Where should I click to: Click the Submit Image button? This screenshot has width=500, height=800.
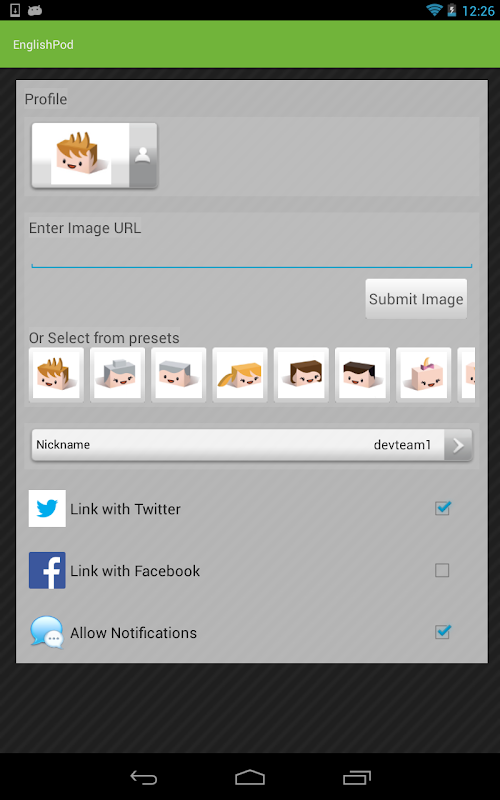point(416,299)
